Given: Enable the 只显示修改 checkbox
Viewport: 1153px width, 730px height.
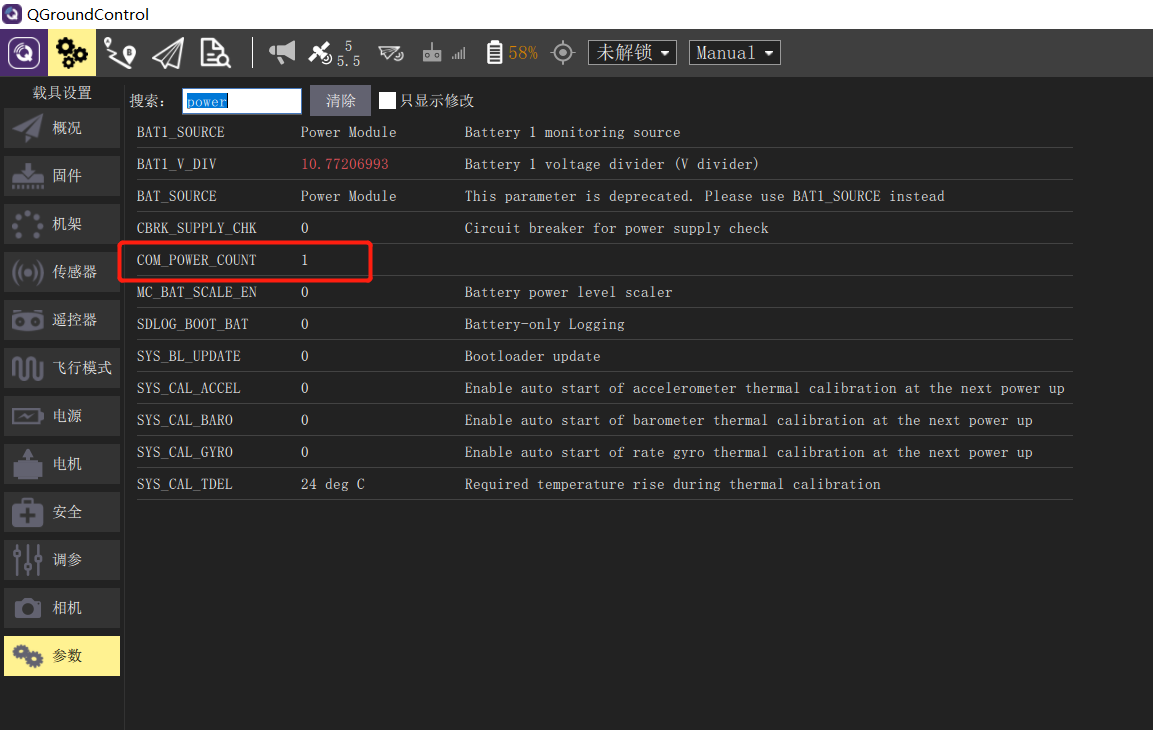Looking at the screenshot, I should [387, 100].
